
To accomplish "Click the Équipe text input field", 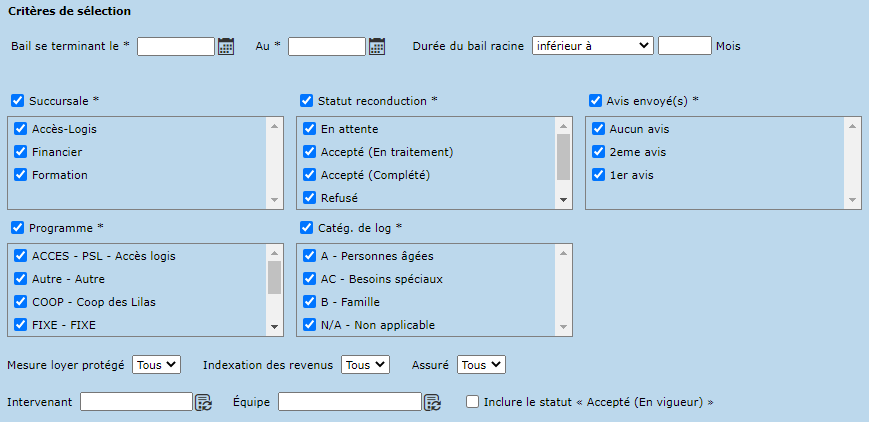I will (x=349, y=402).
